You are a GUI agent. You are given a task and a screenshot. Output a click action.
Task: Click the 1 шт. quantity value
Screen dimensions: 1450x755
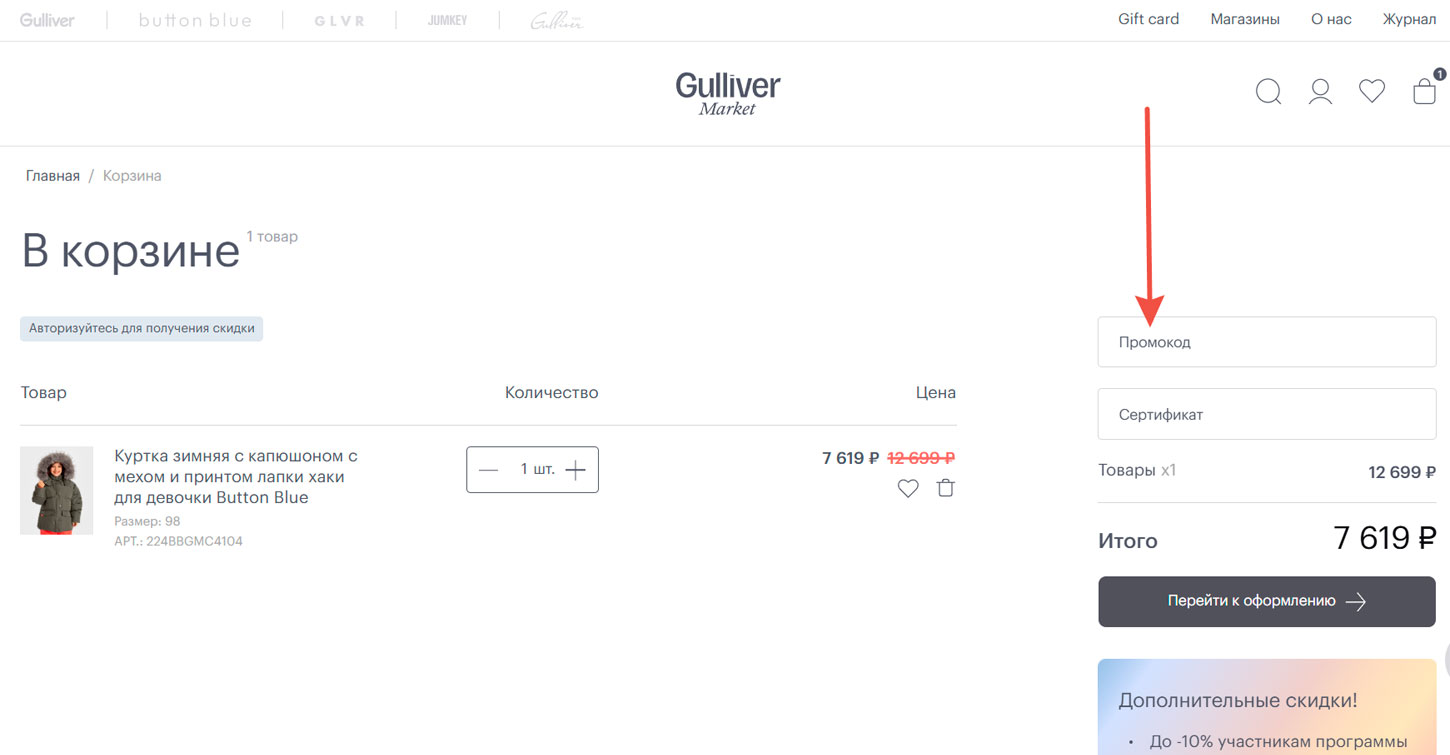pos(537,469)
